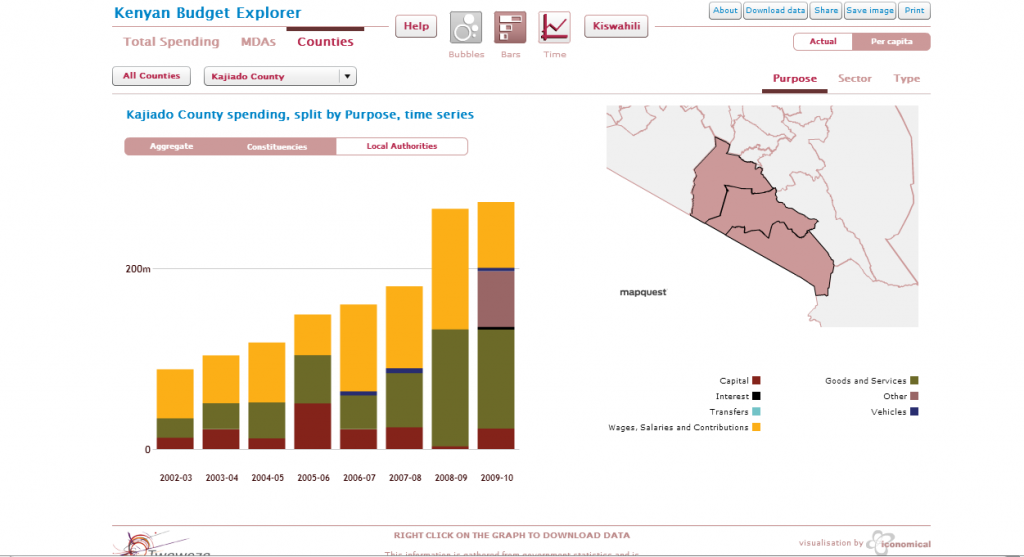Switch to the MDAs tab
Screen dimensions: 1024x557
258,42
